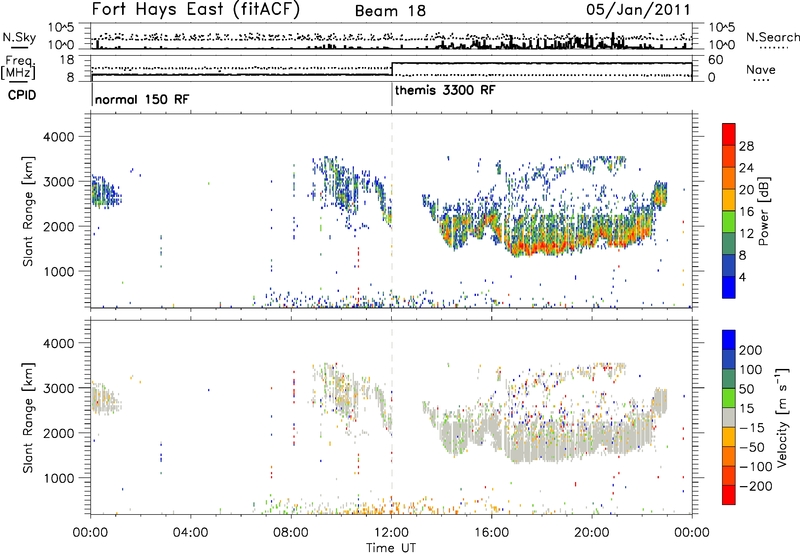Click the '16:00' time tick label
800x554 pixels.
(491, 533)
